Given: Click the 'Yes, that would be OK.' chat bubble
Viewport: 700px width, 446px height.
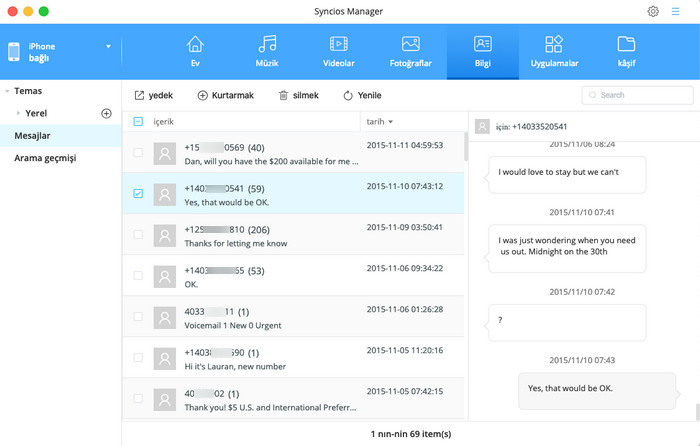Looking at the screenshot, I should tap(597, 391).
